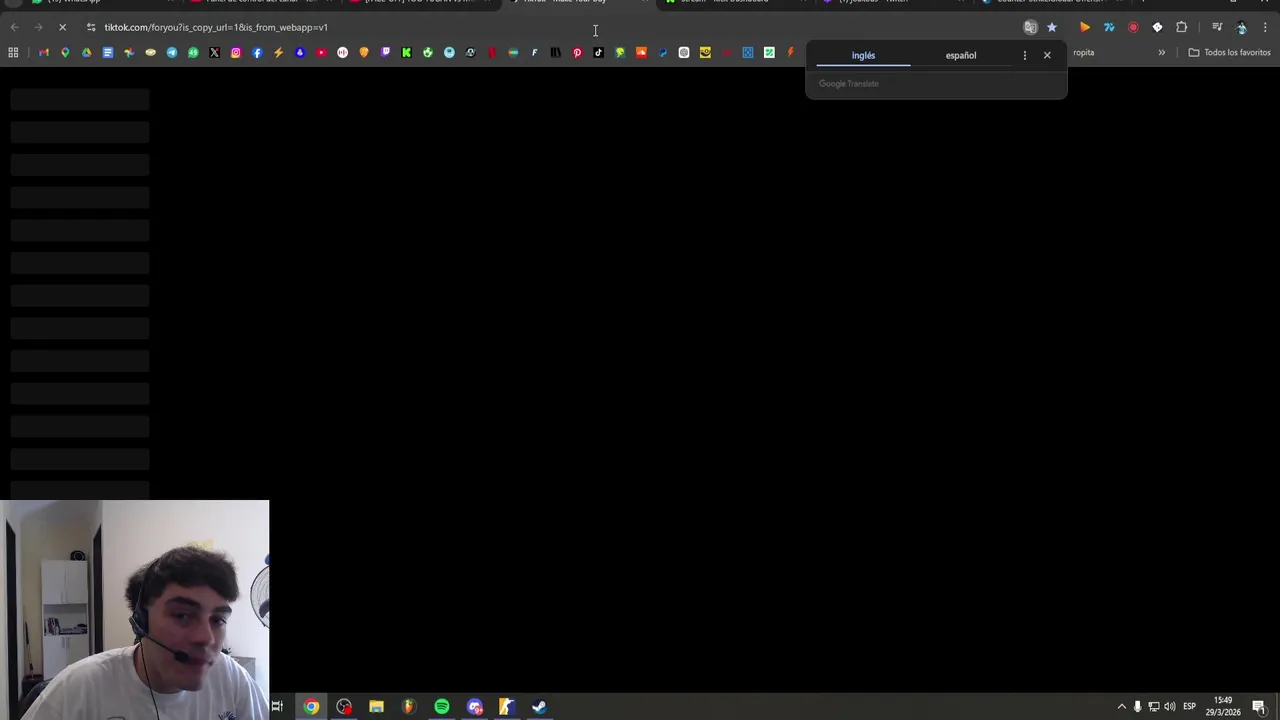Expand the hidden bookmarks chevron
Image resolution: width=1280 pixels, height=720 pixels.
pyautogui.click(x=1161, y=52)
